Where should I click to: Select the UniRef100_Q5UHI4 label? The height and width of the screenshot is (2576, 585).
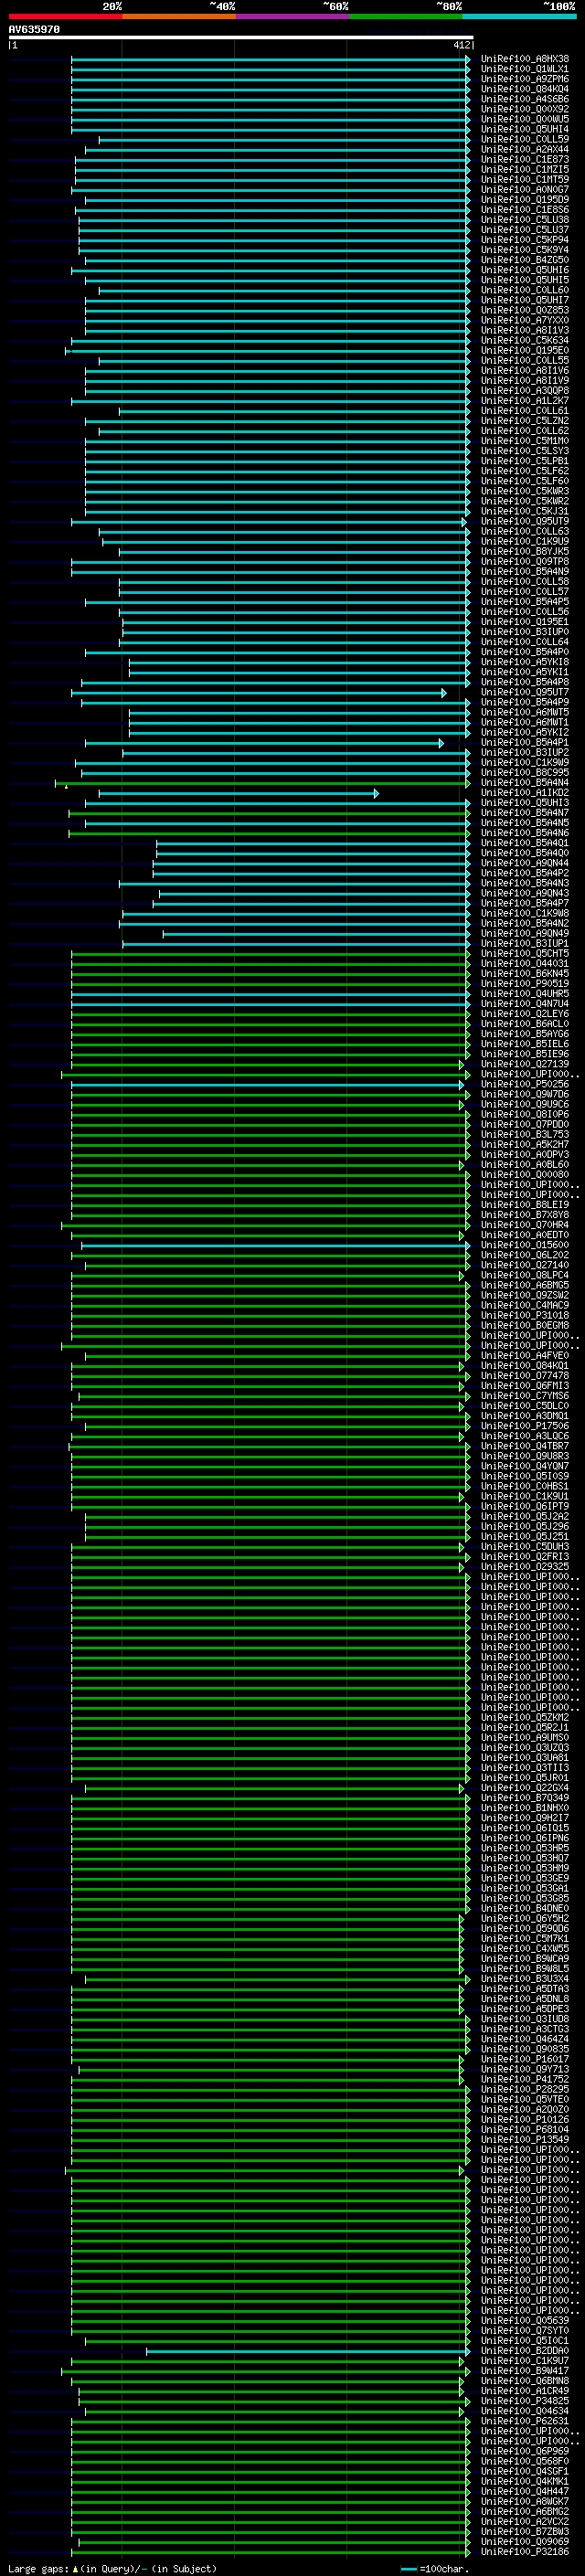point(524,129)
